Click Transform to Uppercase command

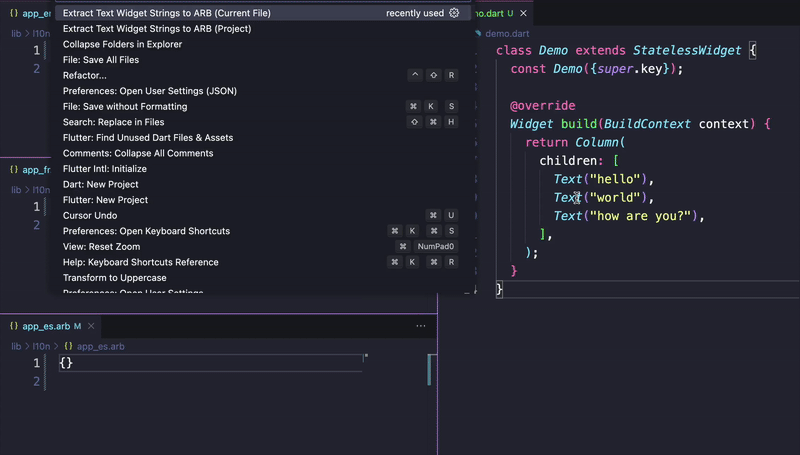click(114, 277)
